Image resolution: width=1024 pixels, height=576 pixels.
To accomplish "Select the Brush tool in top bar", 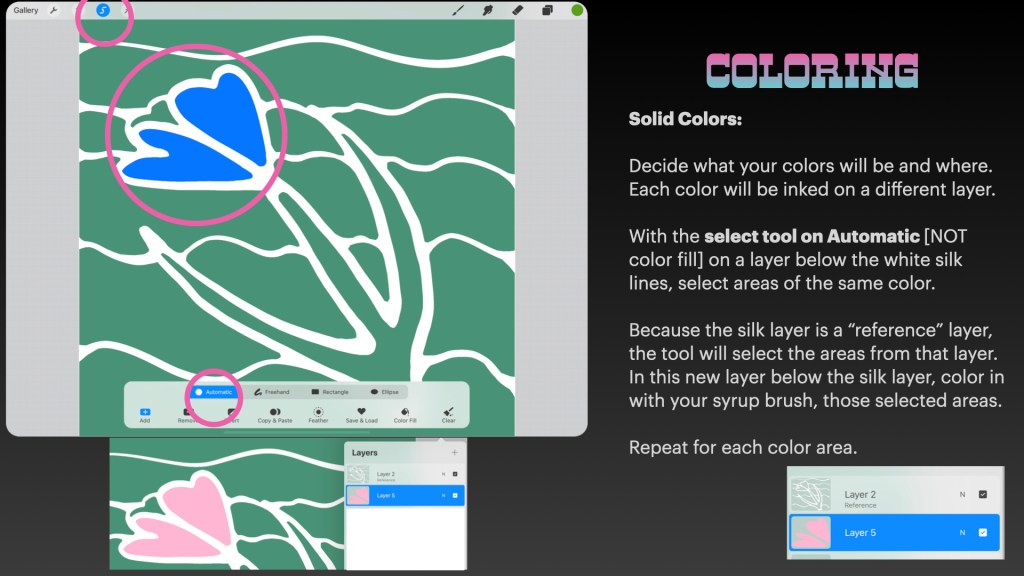I will click(x=458, y=10).
